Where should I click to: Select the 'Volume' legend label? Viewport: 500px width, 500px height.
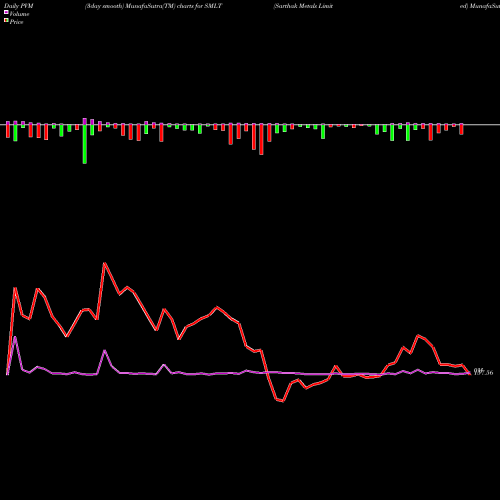pos(19,14)
